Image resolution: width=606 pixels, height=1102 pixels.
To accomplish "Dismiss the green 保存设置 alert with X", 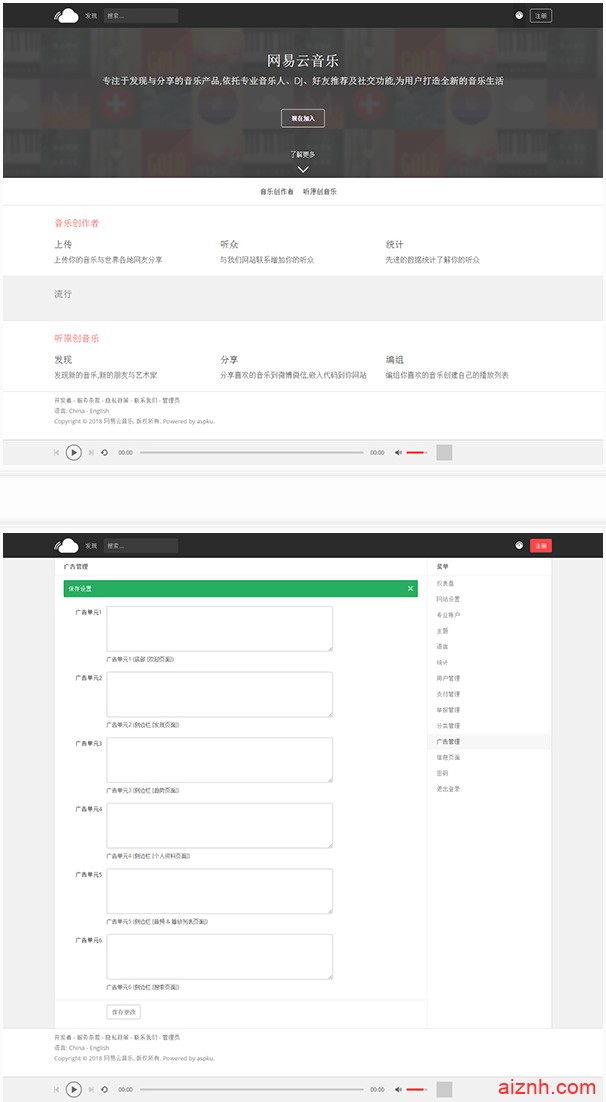I will tap(410, 589).
